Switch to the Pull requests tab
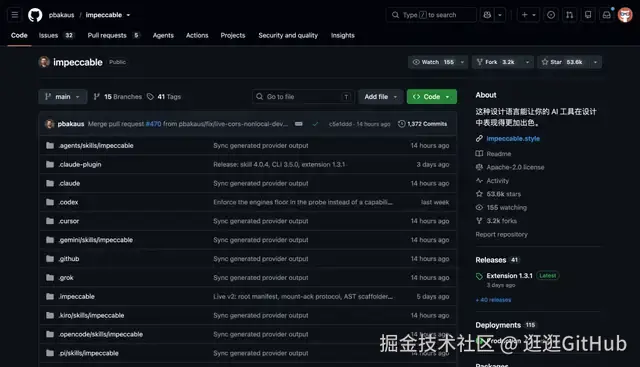This screenshot has width=640, height=367. coord(113,36)
